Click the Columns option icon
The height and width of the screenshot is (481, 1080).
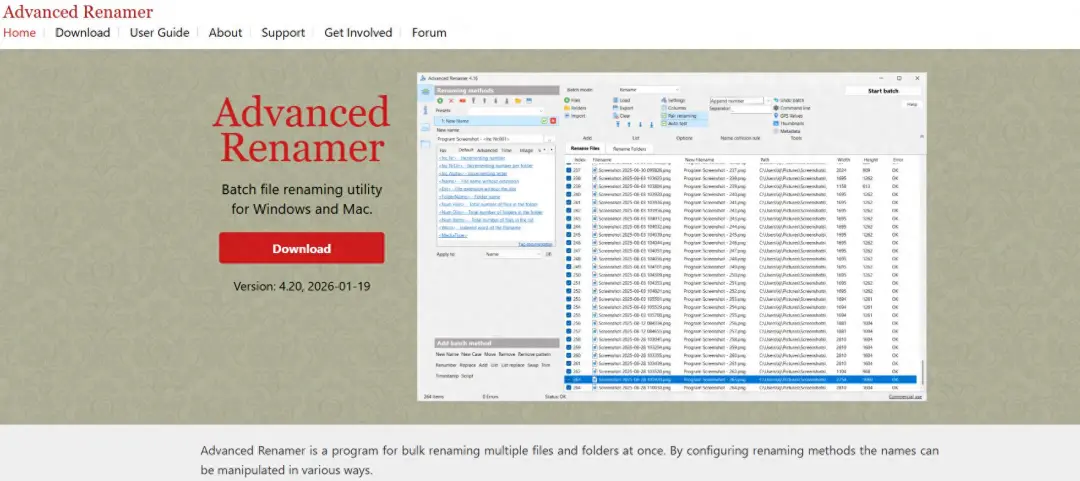coord(663,108)
